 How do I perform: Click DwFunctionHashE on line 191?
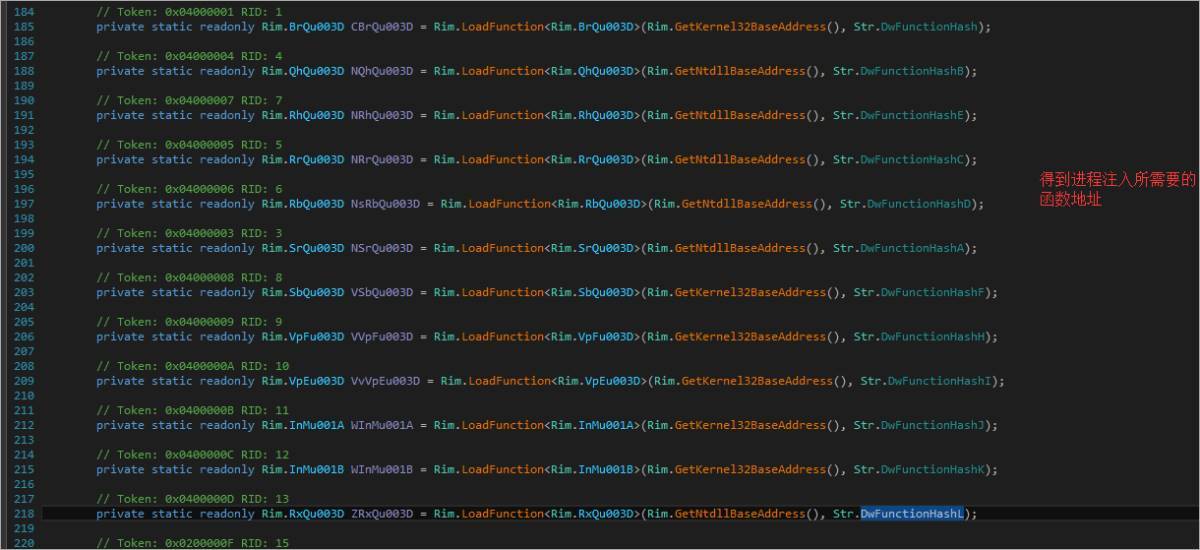click(x=912, y=115)
